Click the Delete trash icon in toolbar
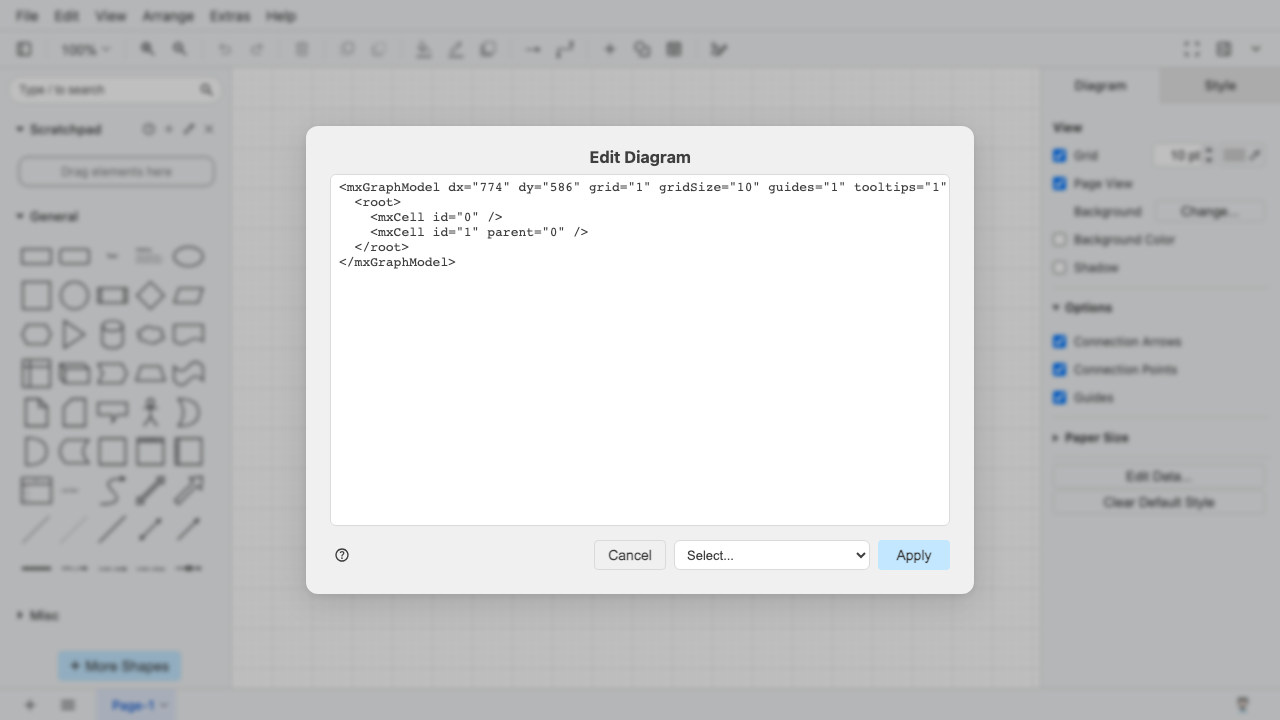This screenshot has height=720, width=1280. (x=302, y=49)
